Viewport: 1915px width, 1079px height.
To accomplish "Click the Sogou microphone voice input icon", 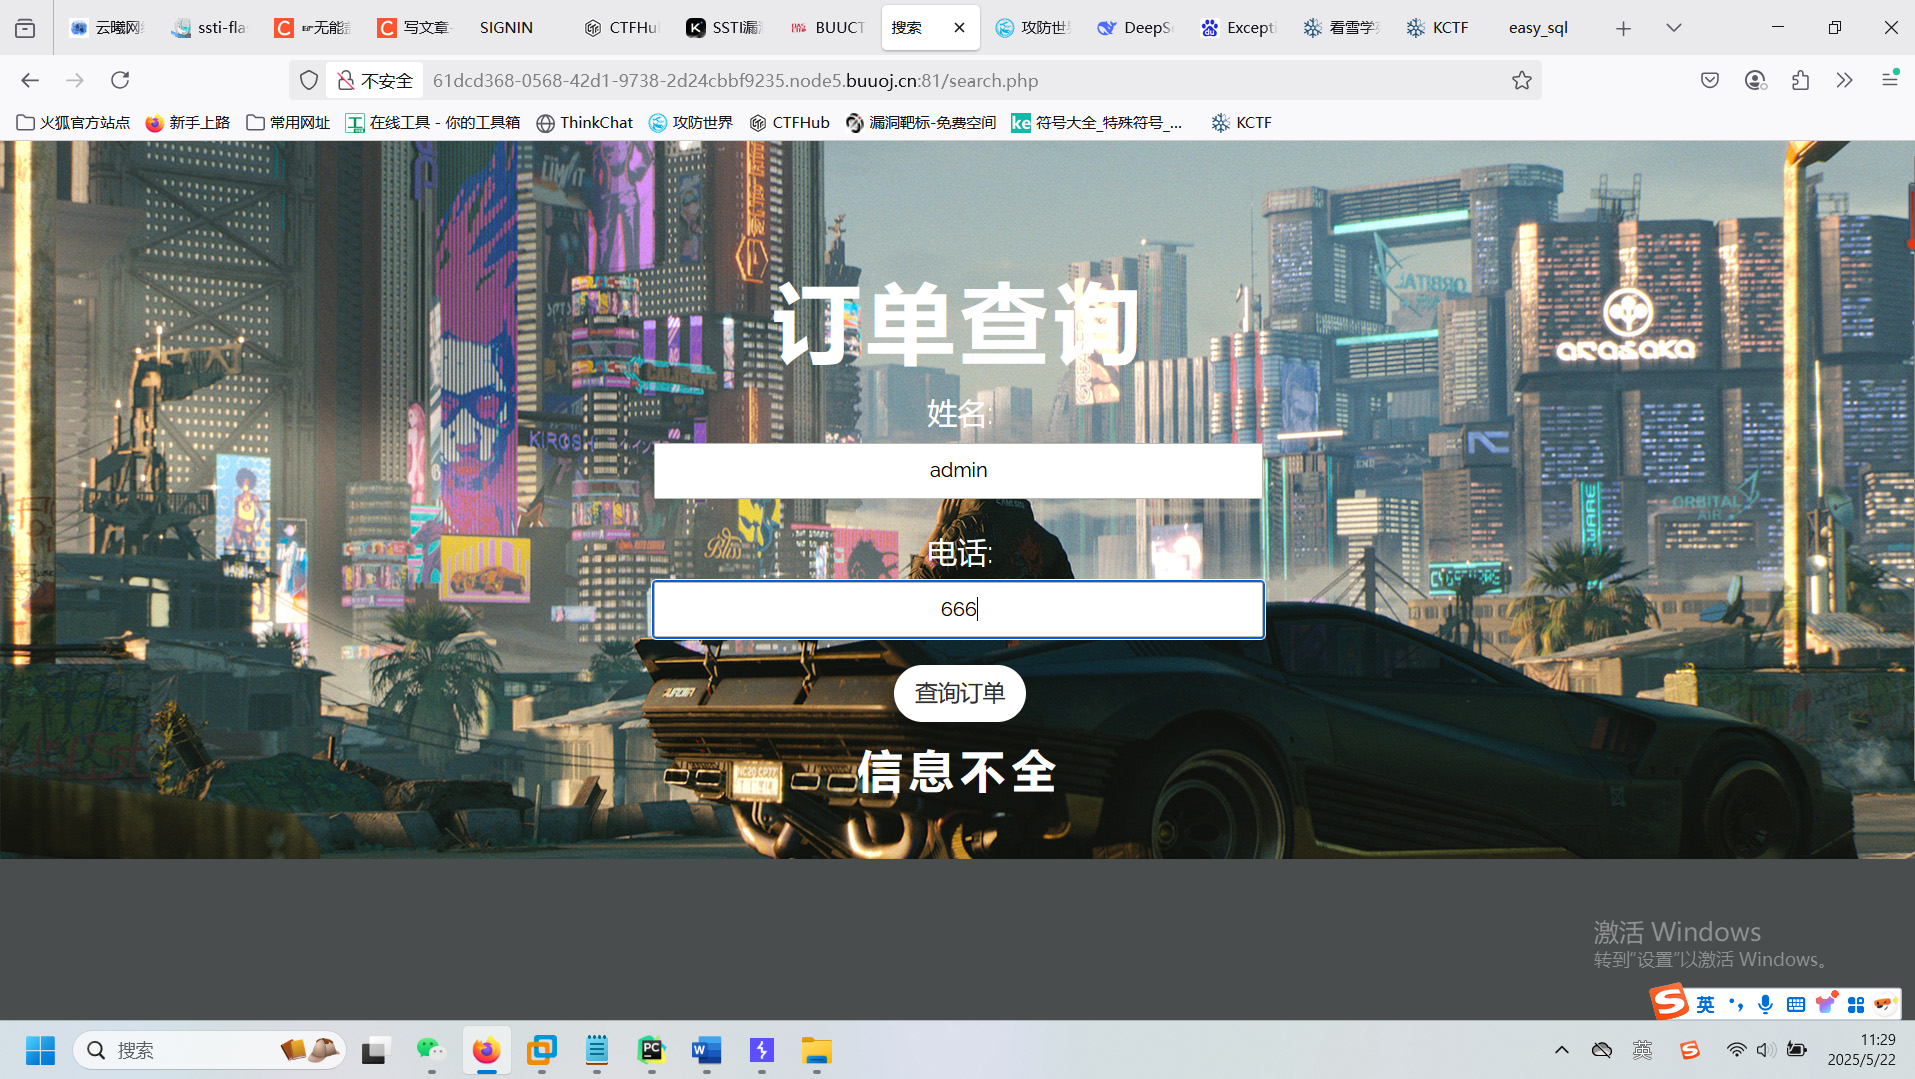I will 1766,1004.
